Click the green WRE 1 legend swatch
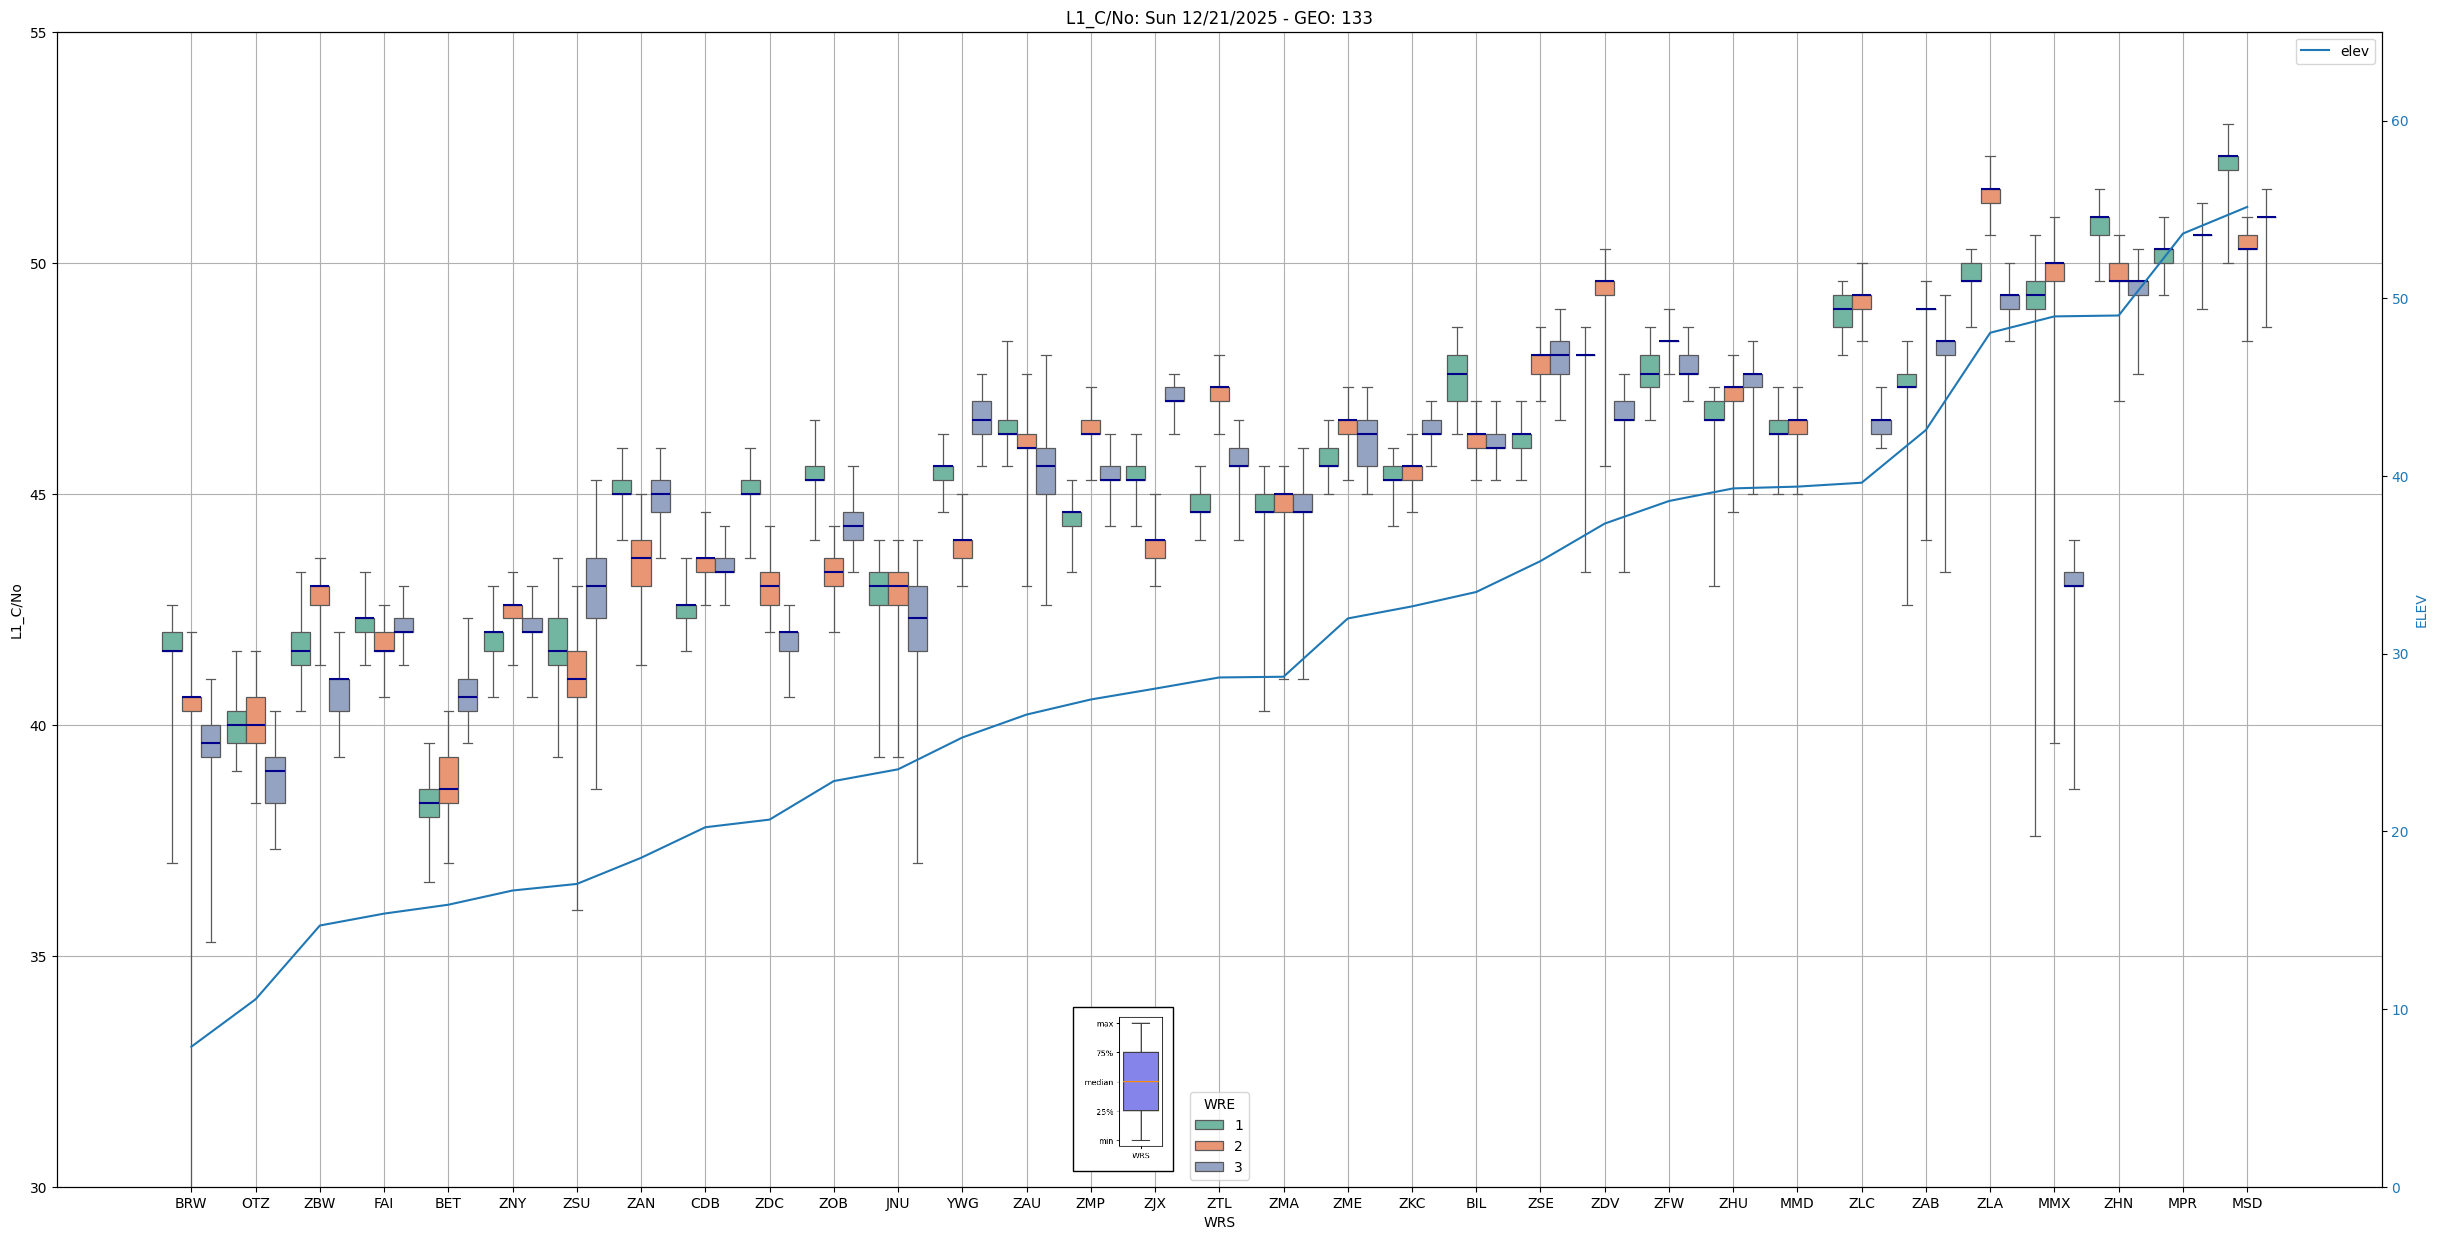This screenshot has height=1240, width=2438. click(x=1209, y=1125)
